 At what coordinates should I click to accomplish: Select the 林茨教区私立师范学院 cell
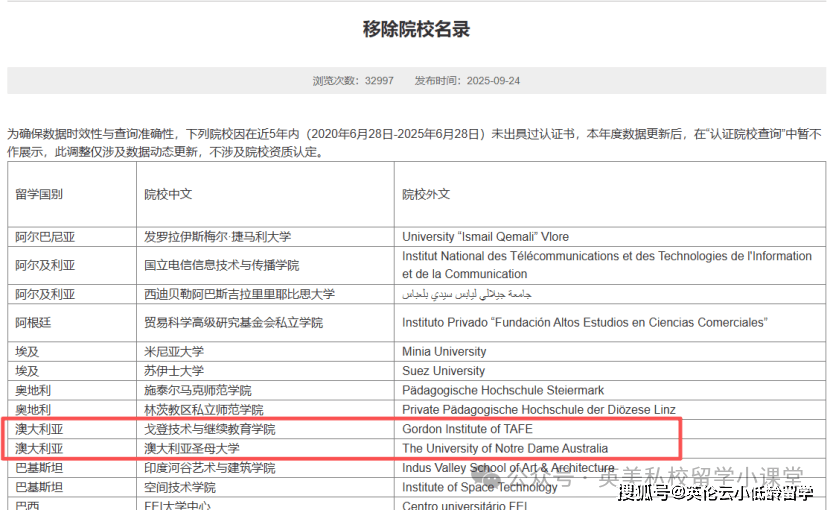point(204,410)
